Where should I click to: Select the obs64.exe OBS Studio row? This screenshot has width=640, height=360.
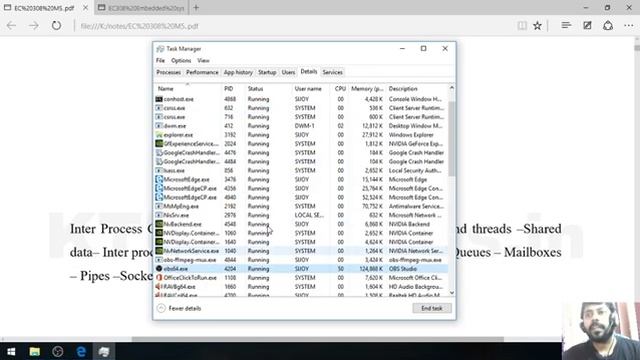tap(301, 269)
